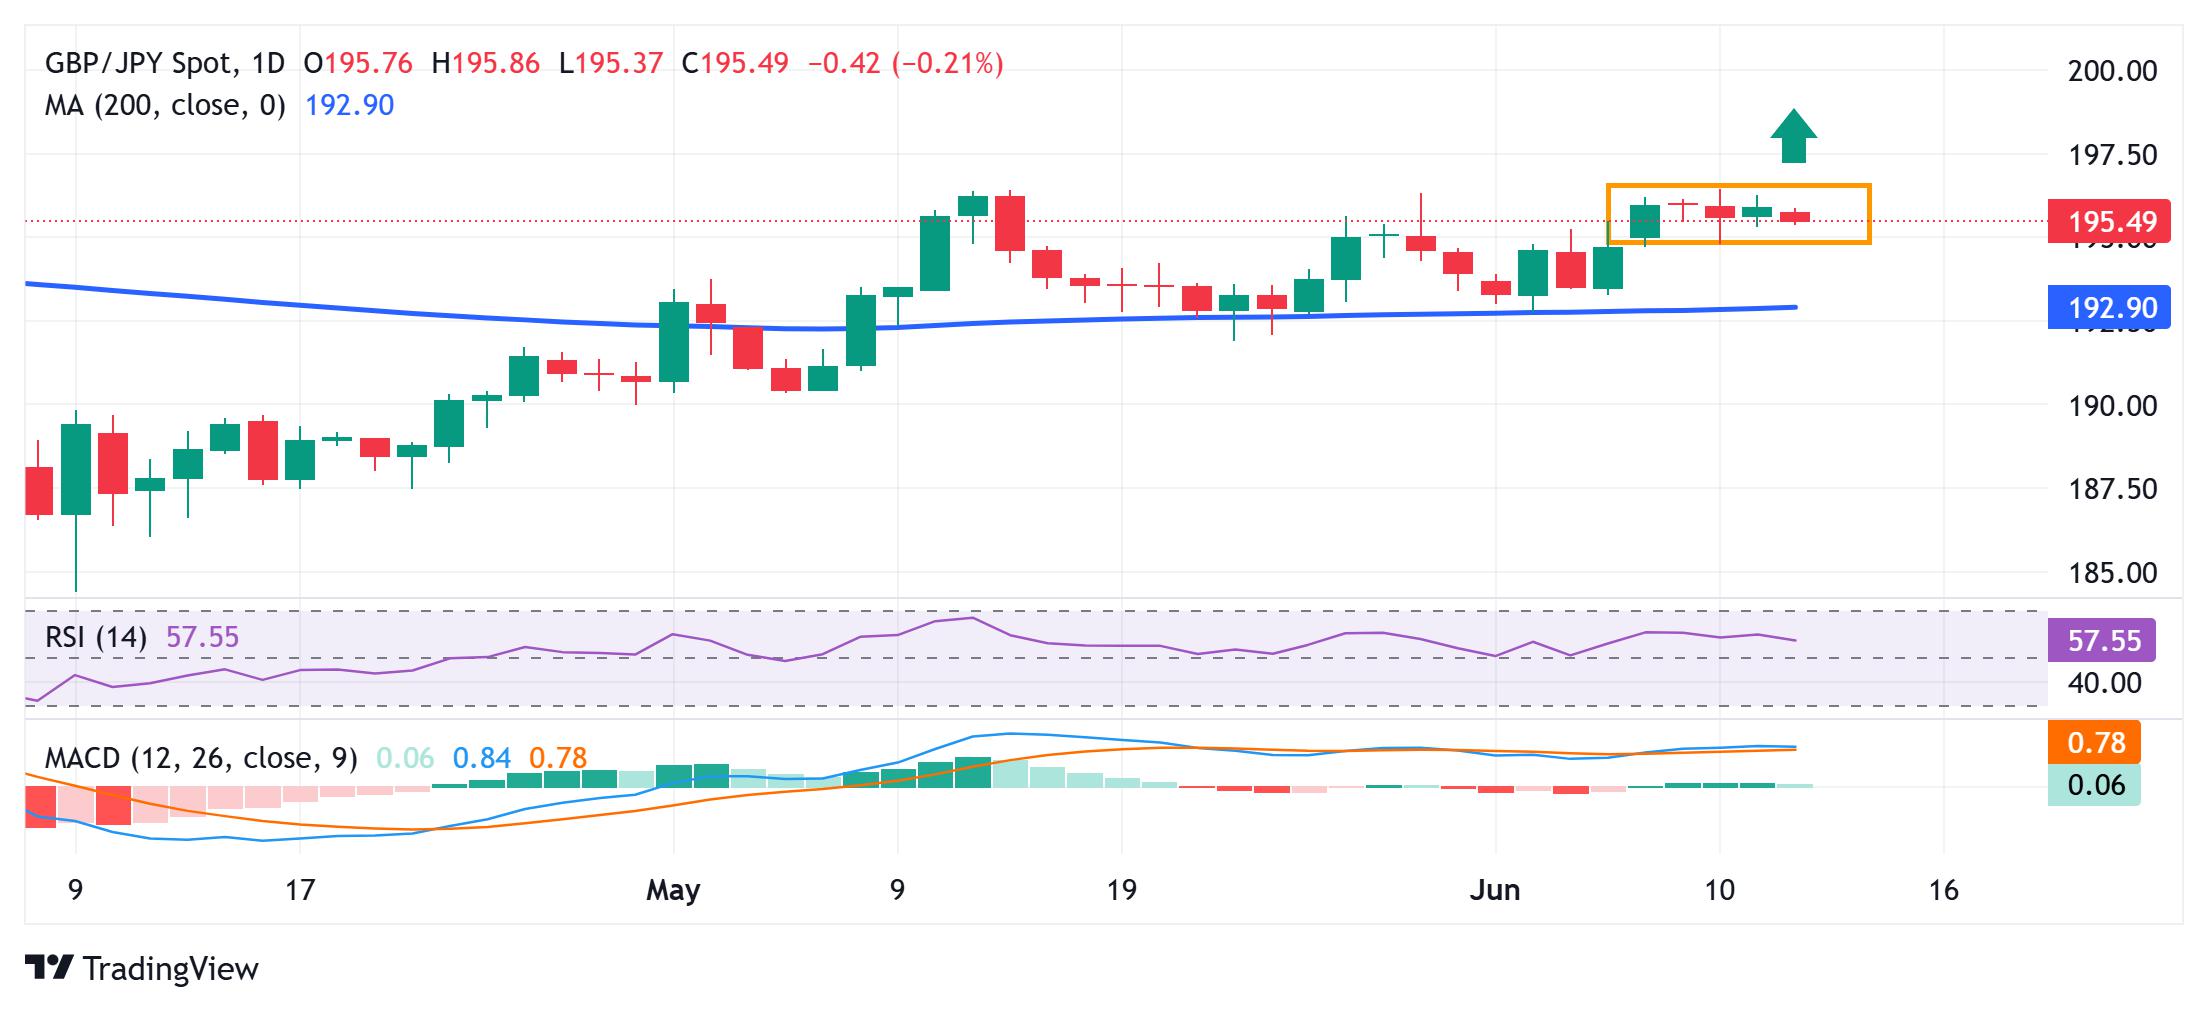Click the orange 0.78 MACD signal tag

point(2094,743)
